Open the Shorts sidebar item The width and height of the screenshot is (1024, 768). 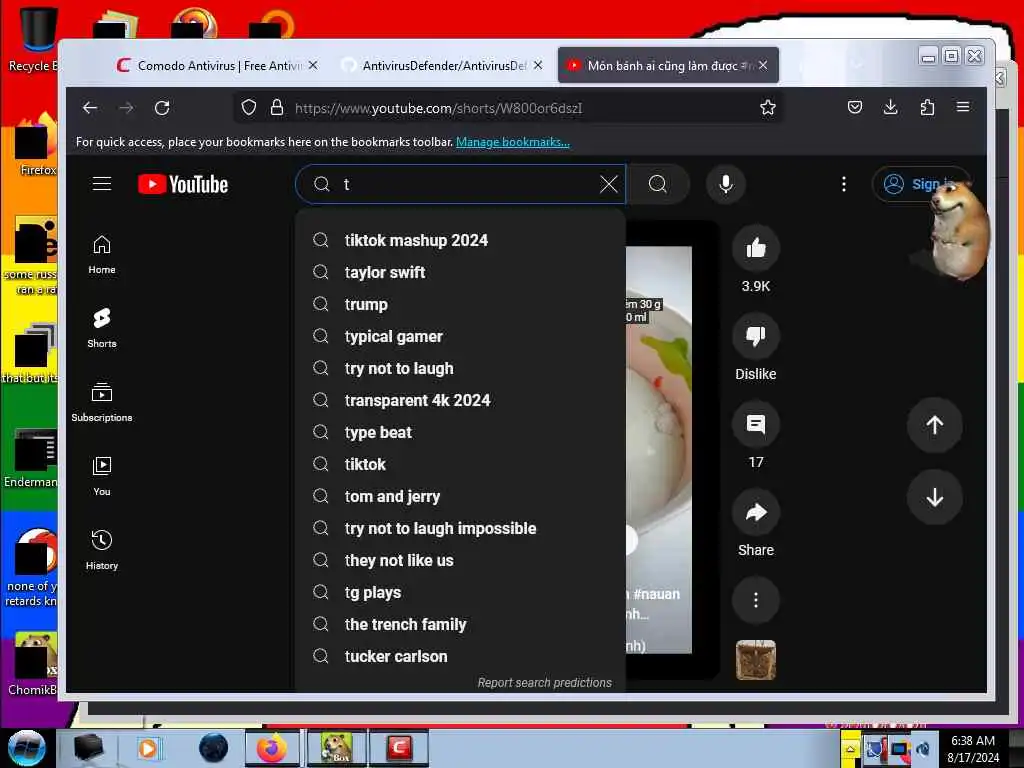[x=102, y=328]
